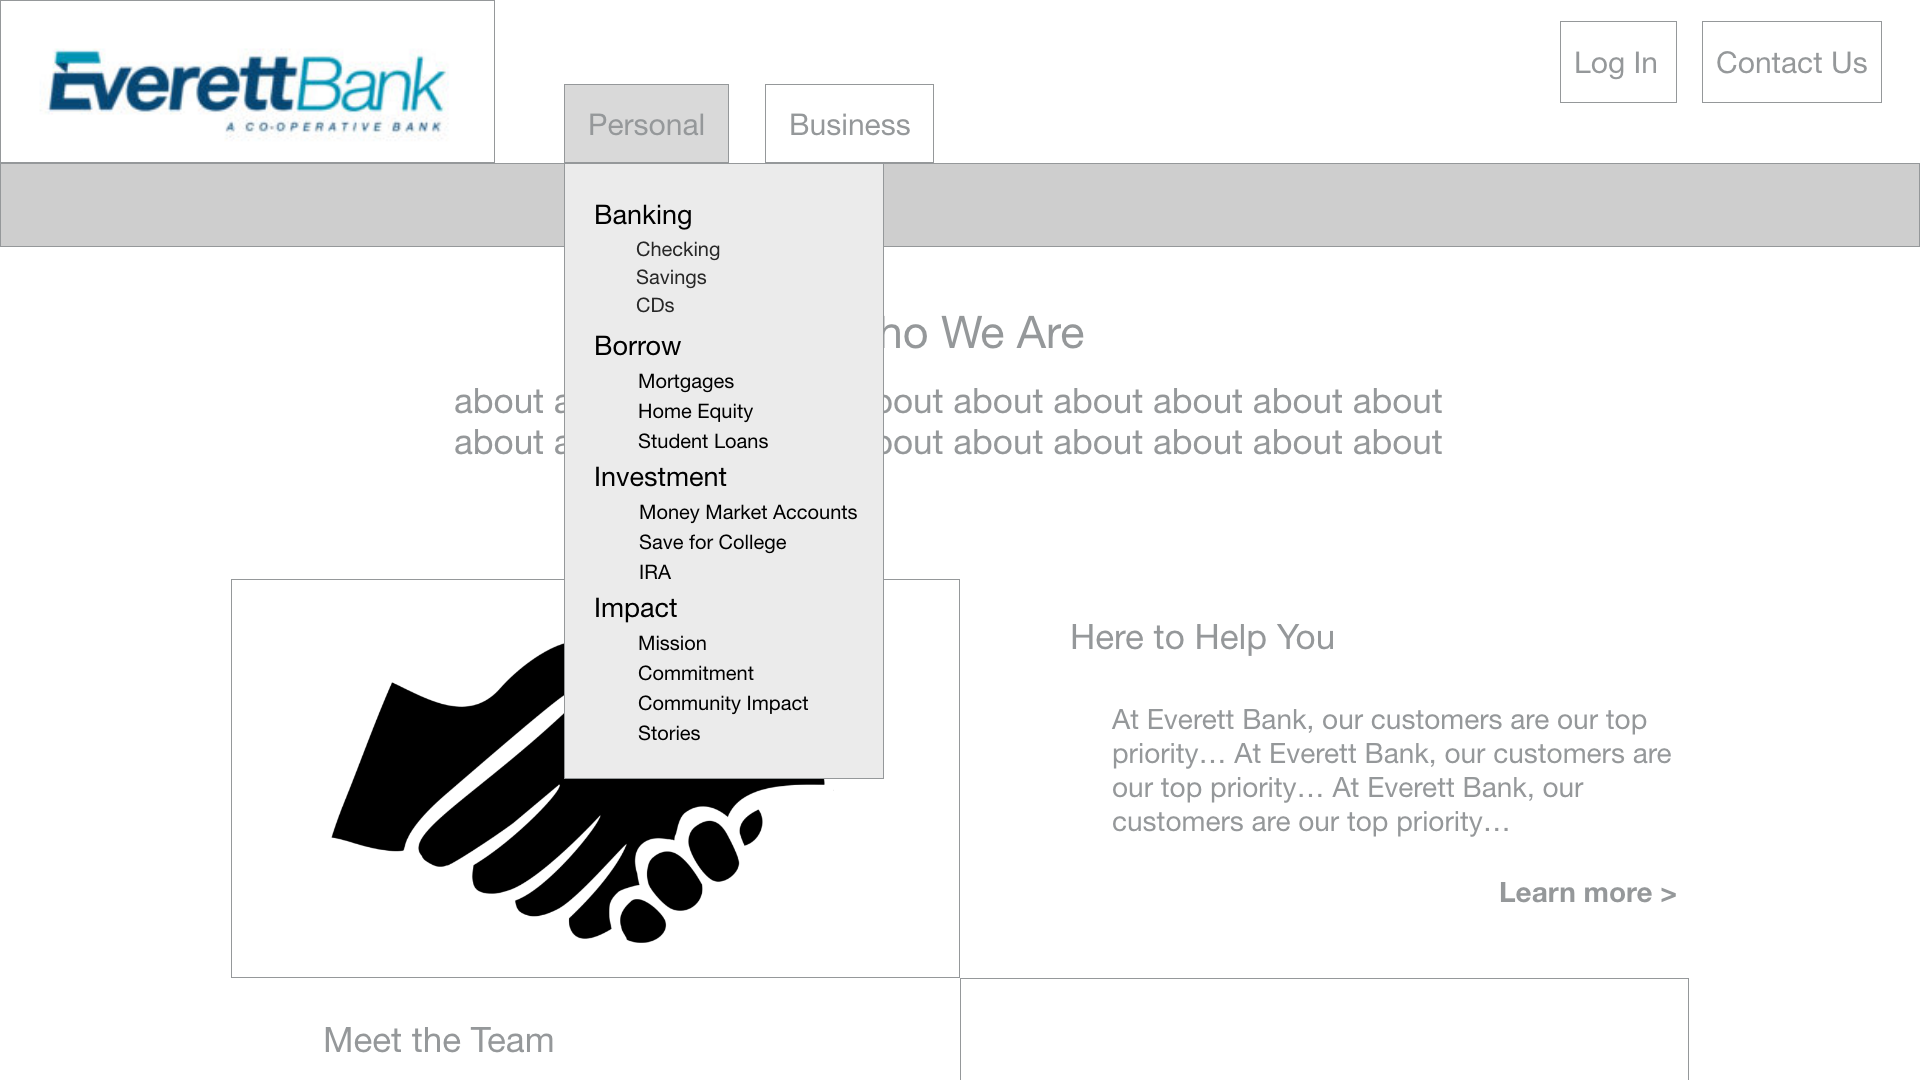
Task: Open Money Market Accounts
Action: click(748, 512)
